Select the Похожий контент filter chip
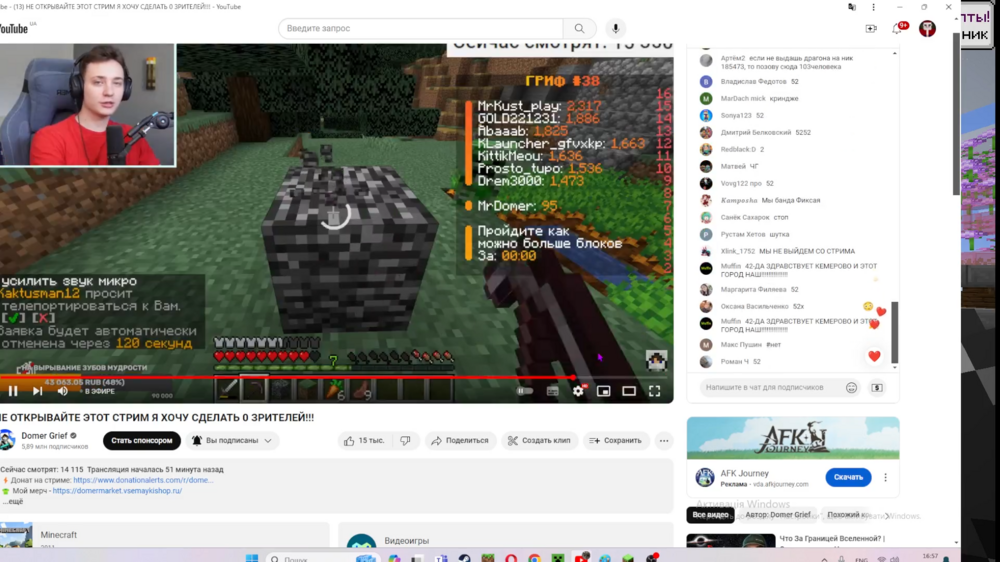 tap(848, 515)
